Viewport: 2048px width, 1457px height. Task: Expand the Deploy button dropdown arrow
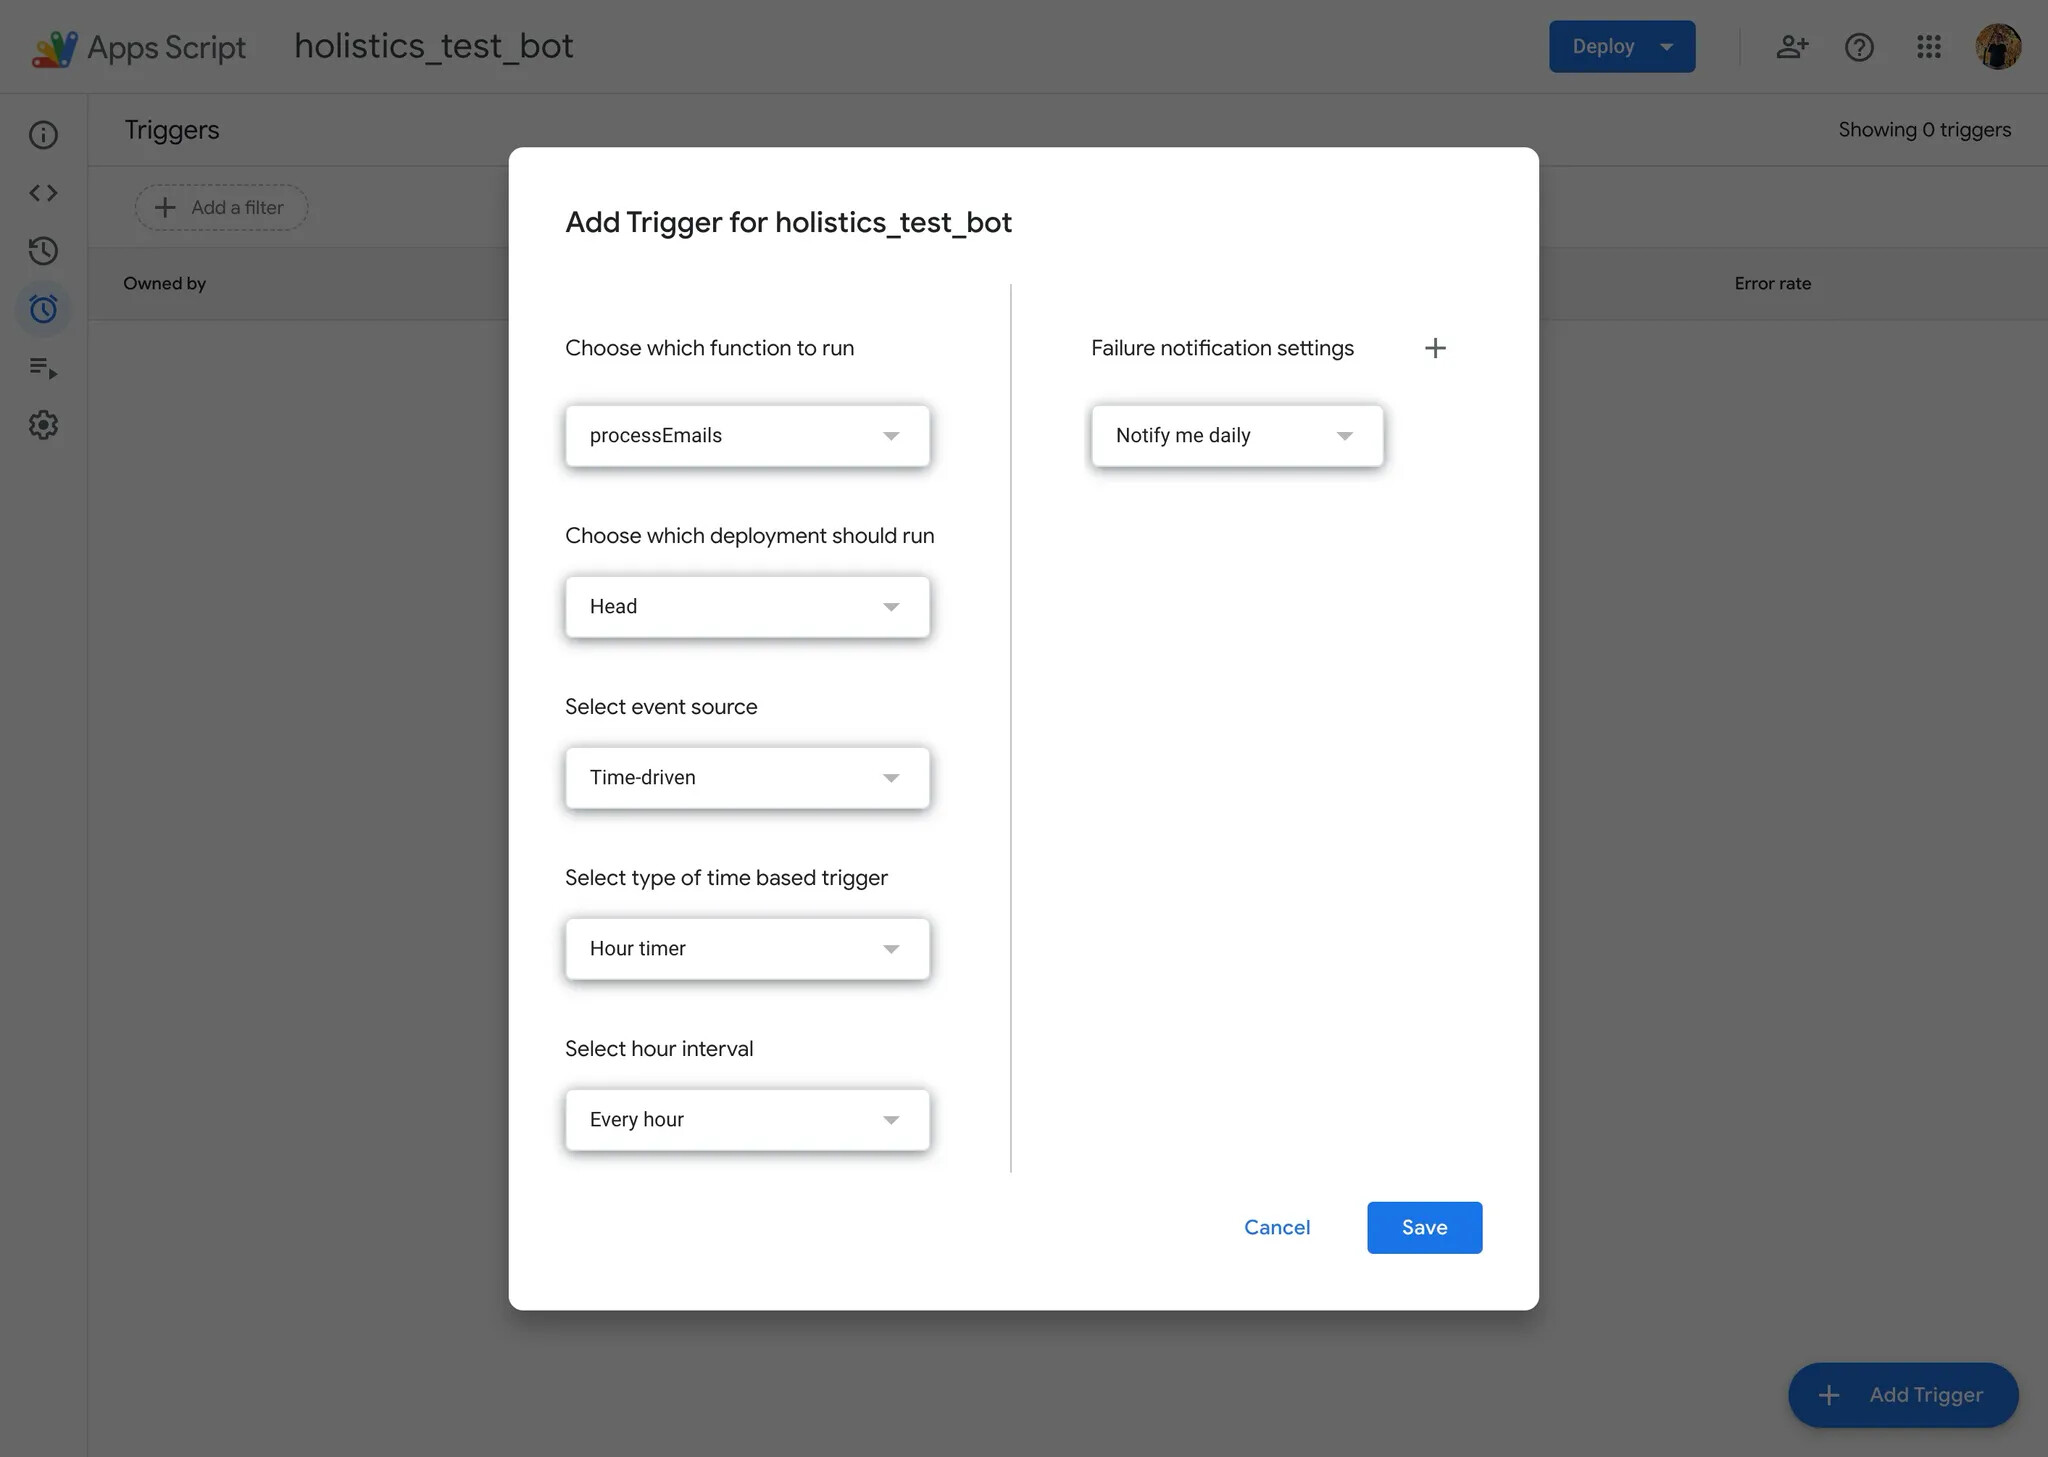[x=1667, y=47]
